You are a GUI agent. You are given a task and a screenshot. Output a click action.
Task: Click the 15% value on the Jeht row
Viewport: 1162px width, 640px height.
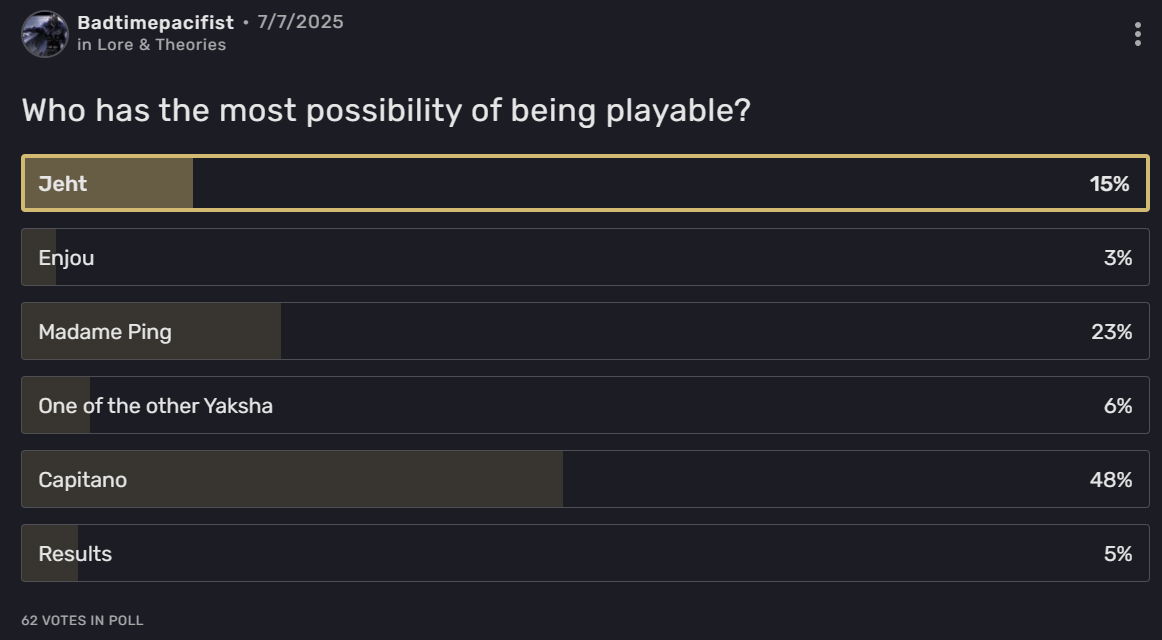[x=1109, y=184]
